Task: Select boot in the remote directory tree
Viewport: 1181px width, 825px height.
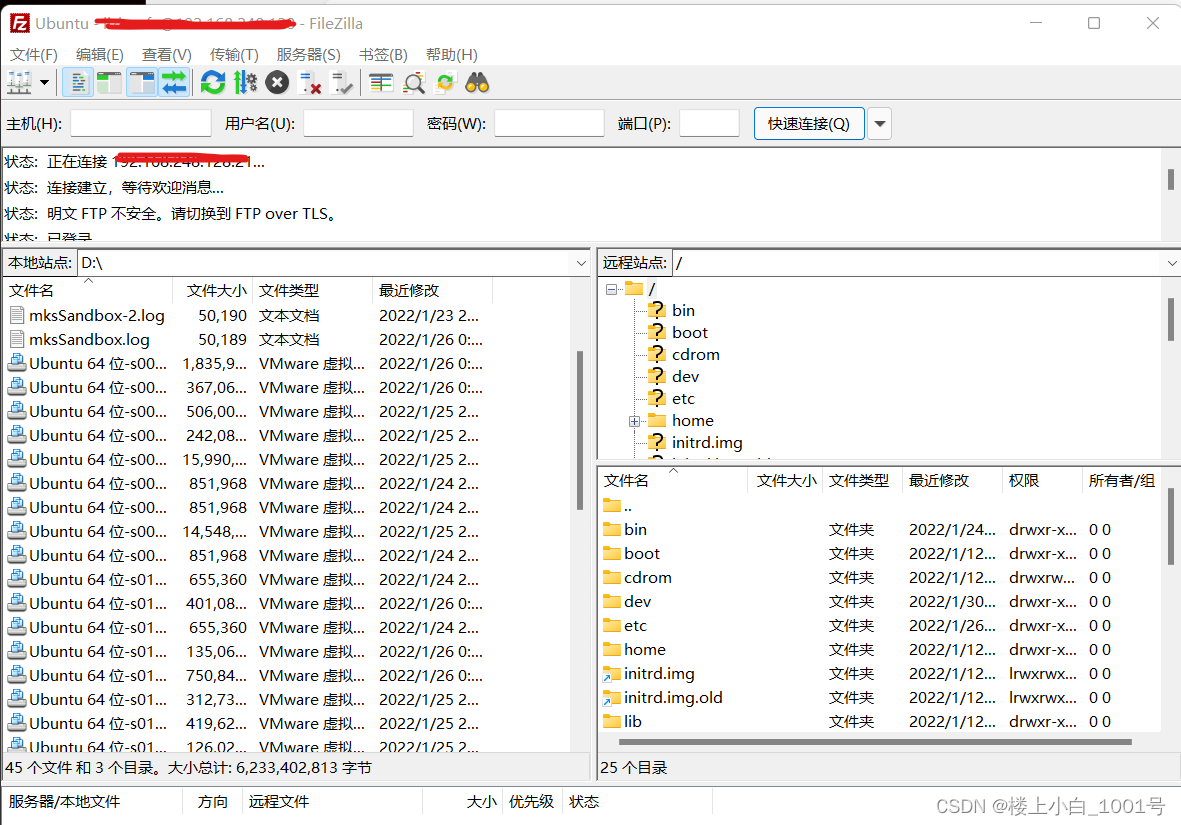Action: [690, 332]
